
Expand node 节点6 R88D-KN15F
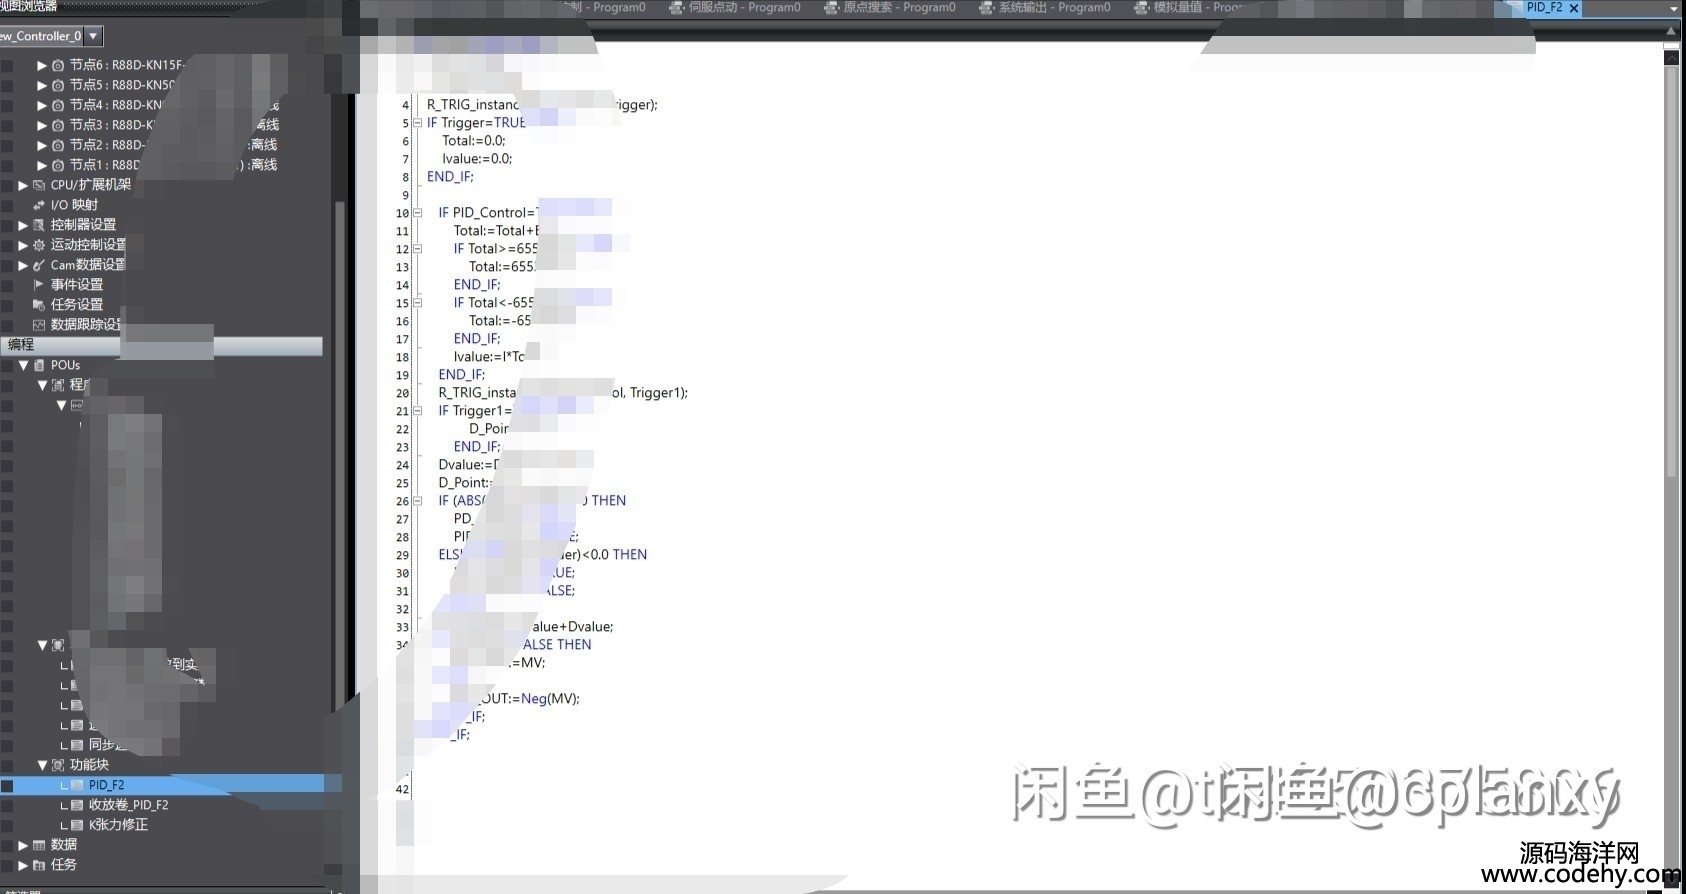click(42, 65)
